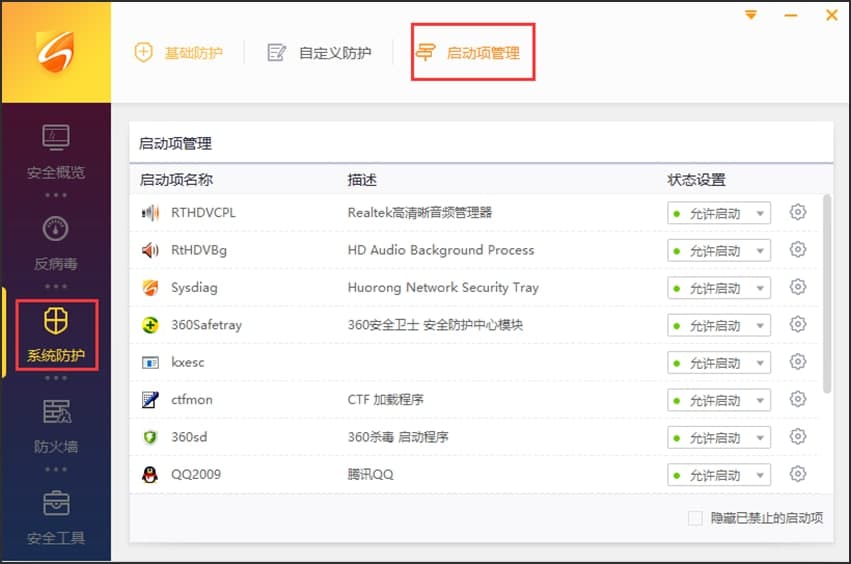This screenshot has height=564, width=851.
Task: Open settings gear for QQ2009
Action: [x=797, y=474]
